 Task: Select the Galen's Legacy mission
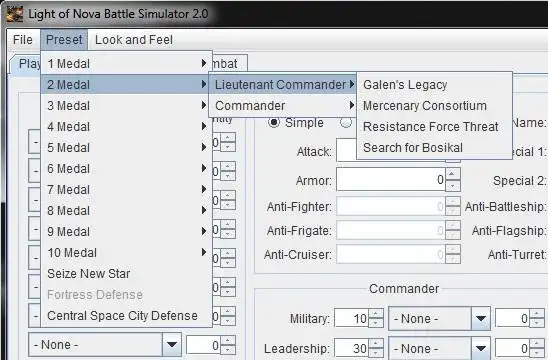coord(434,85)
